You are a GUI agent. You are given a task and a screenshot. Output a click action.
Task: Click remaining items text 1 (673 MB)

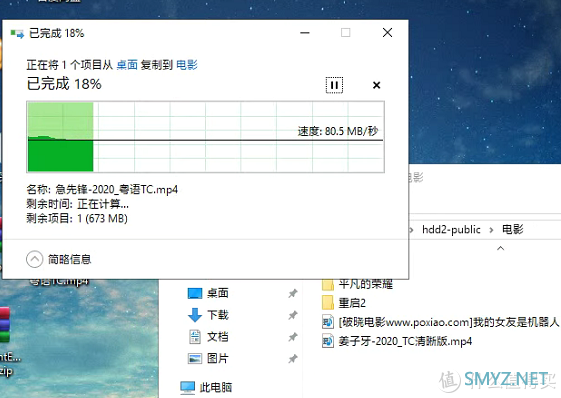click(x=102, y=218)
